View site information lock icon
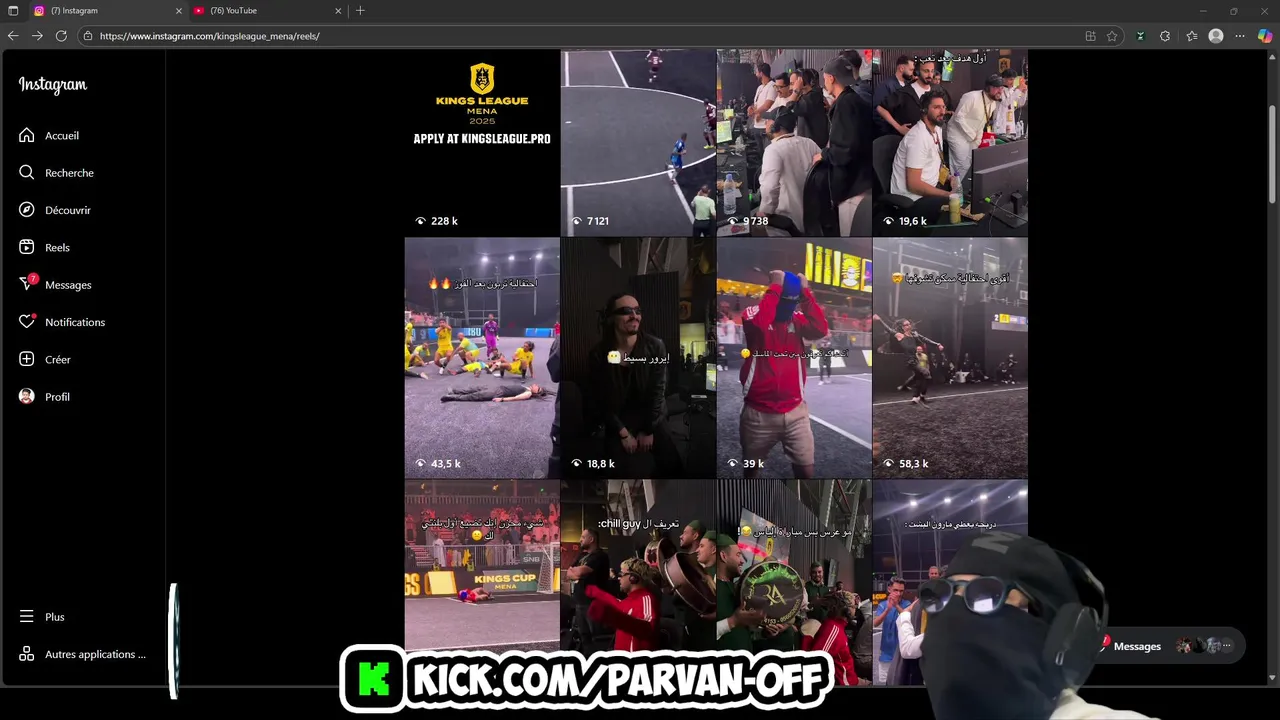The width and height of the screenshot is (1280, 720). click(88, 36)
